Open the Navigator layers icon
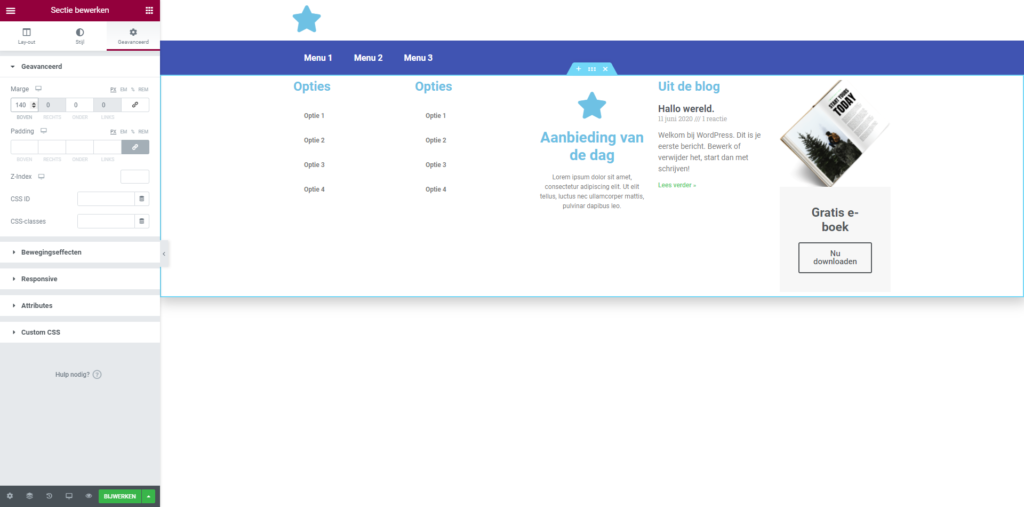 point(29,496)
